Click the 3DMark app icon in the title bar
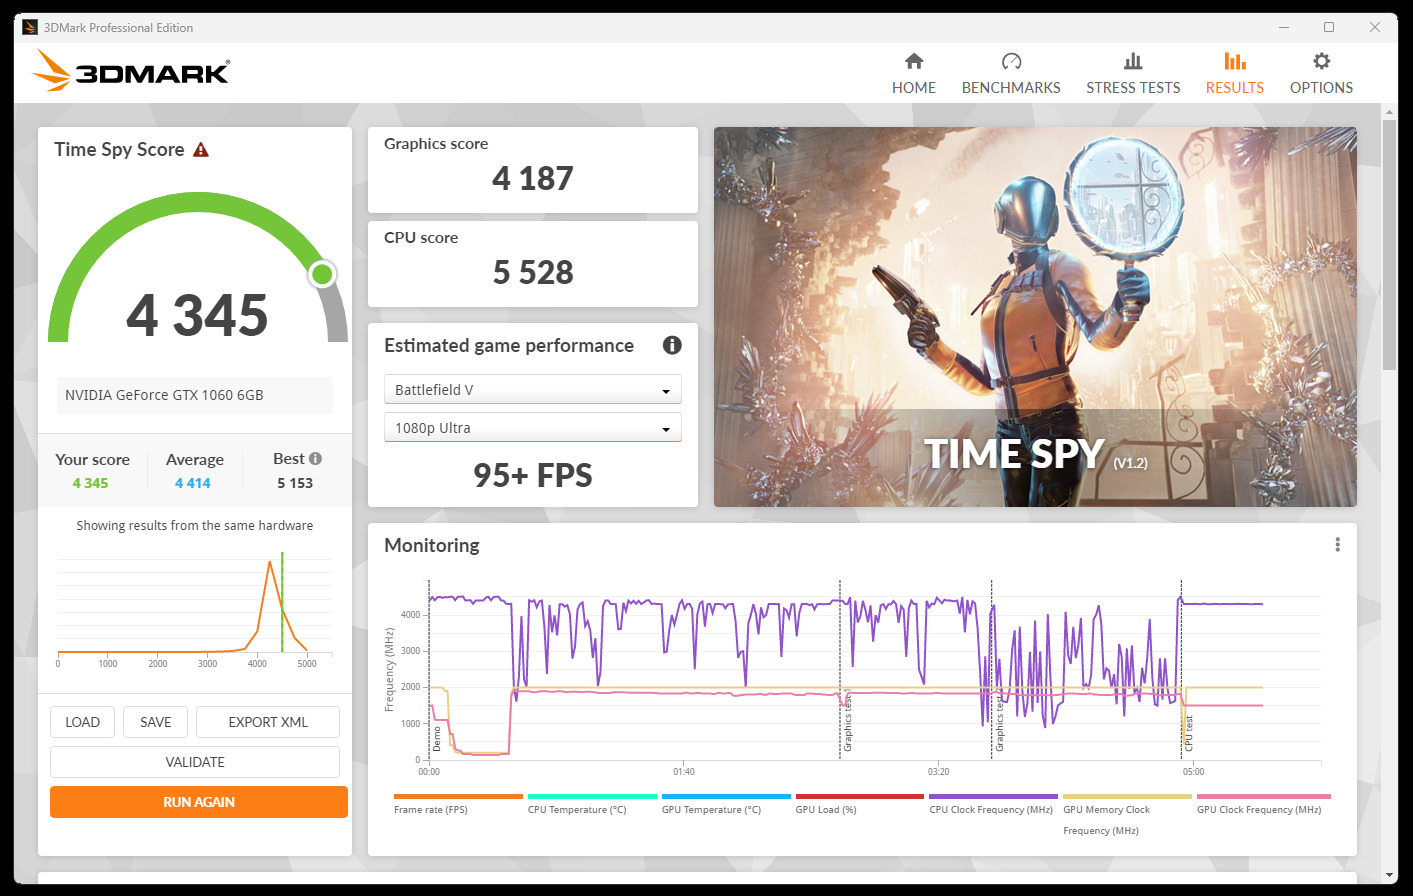Image resolution: width=1413 pixels, height=896 pixels. point(30,27)
